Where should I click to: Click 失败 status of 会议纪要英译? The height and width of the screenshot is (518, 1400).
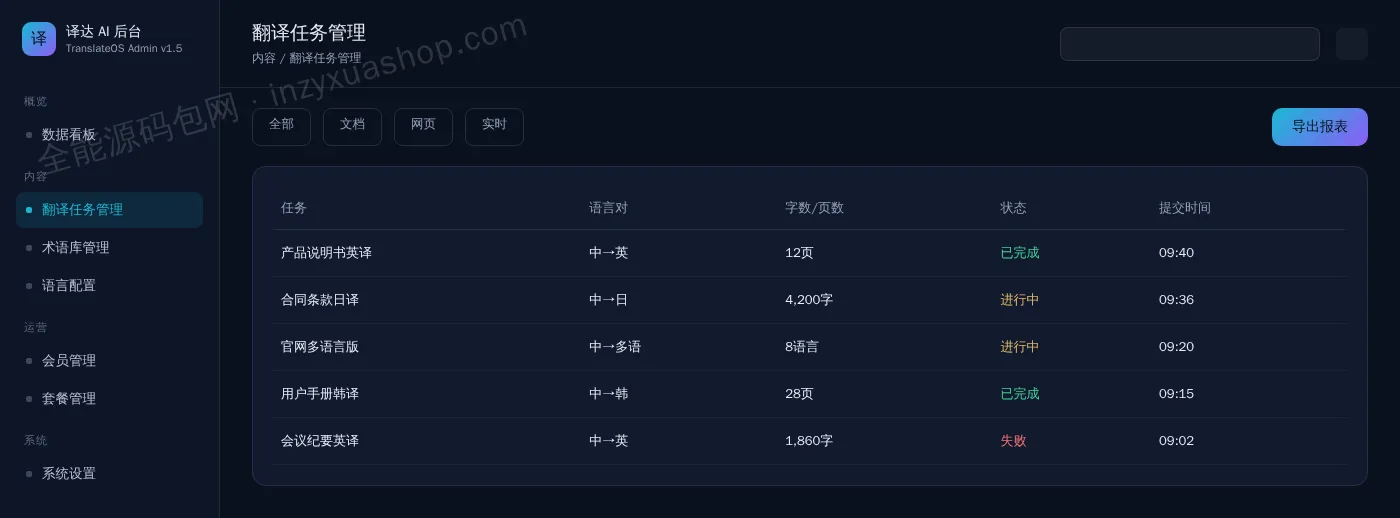coord(1013,441)
